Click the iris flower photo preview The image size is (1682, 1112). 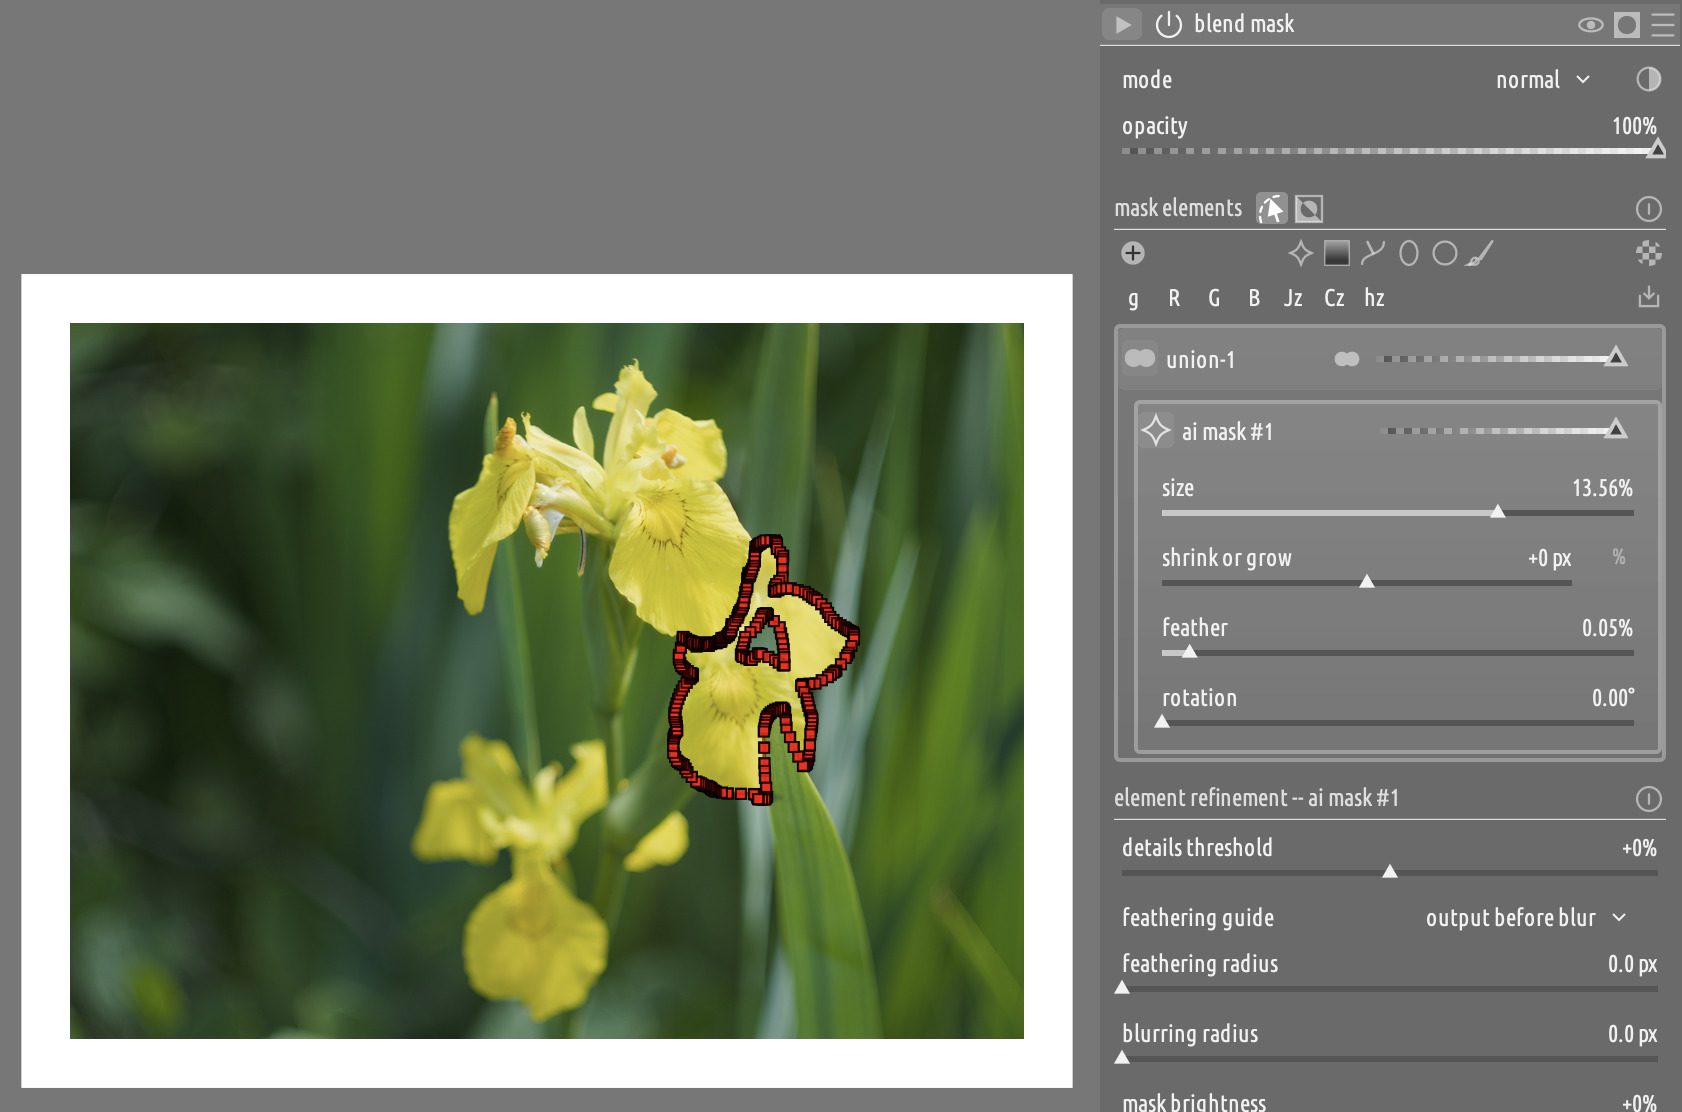click(x=547, y=680)
